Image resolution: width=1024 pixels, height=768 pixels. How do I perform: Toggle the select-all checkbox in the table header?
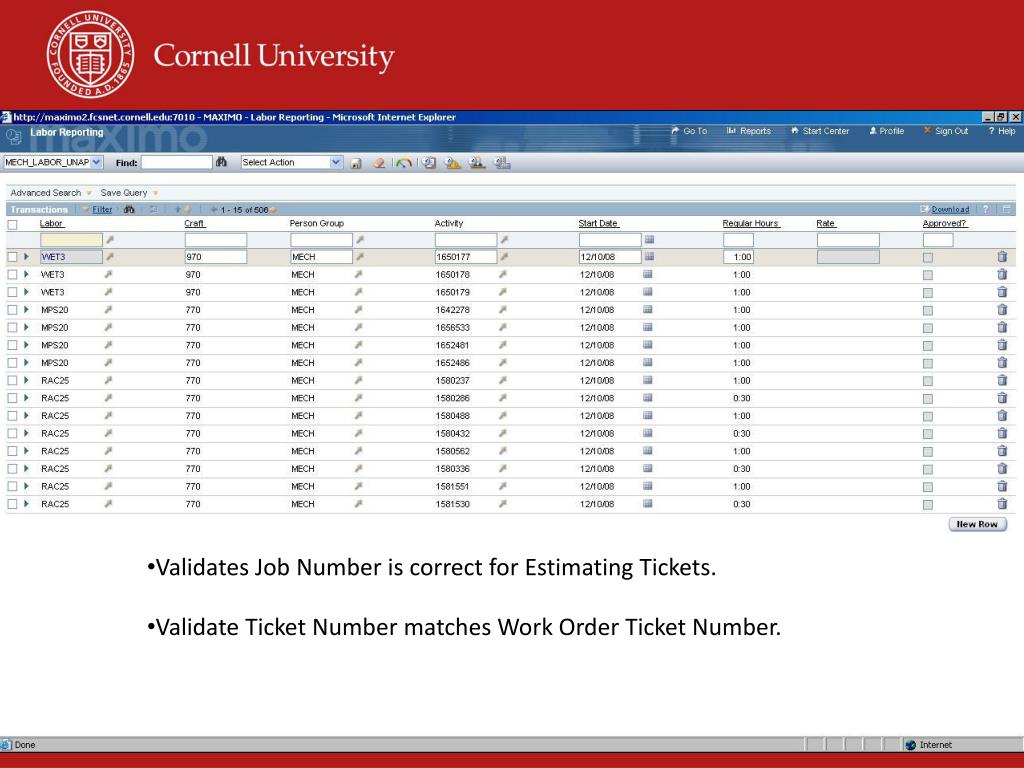point(12,225)
